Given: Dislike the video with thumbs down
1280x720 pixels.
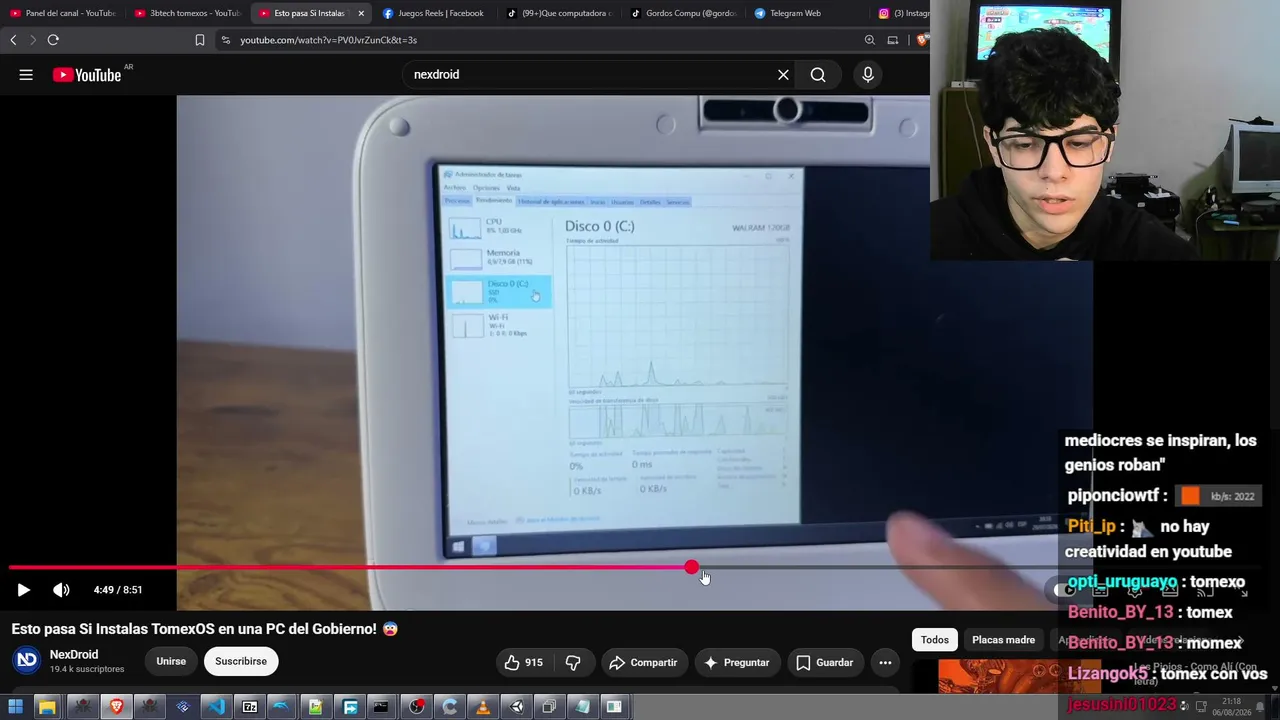Looking at the screenshot, I should [573, 662].
